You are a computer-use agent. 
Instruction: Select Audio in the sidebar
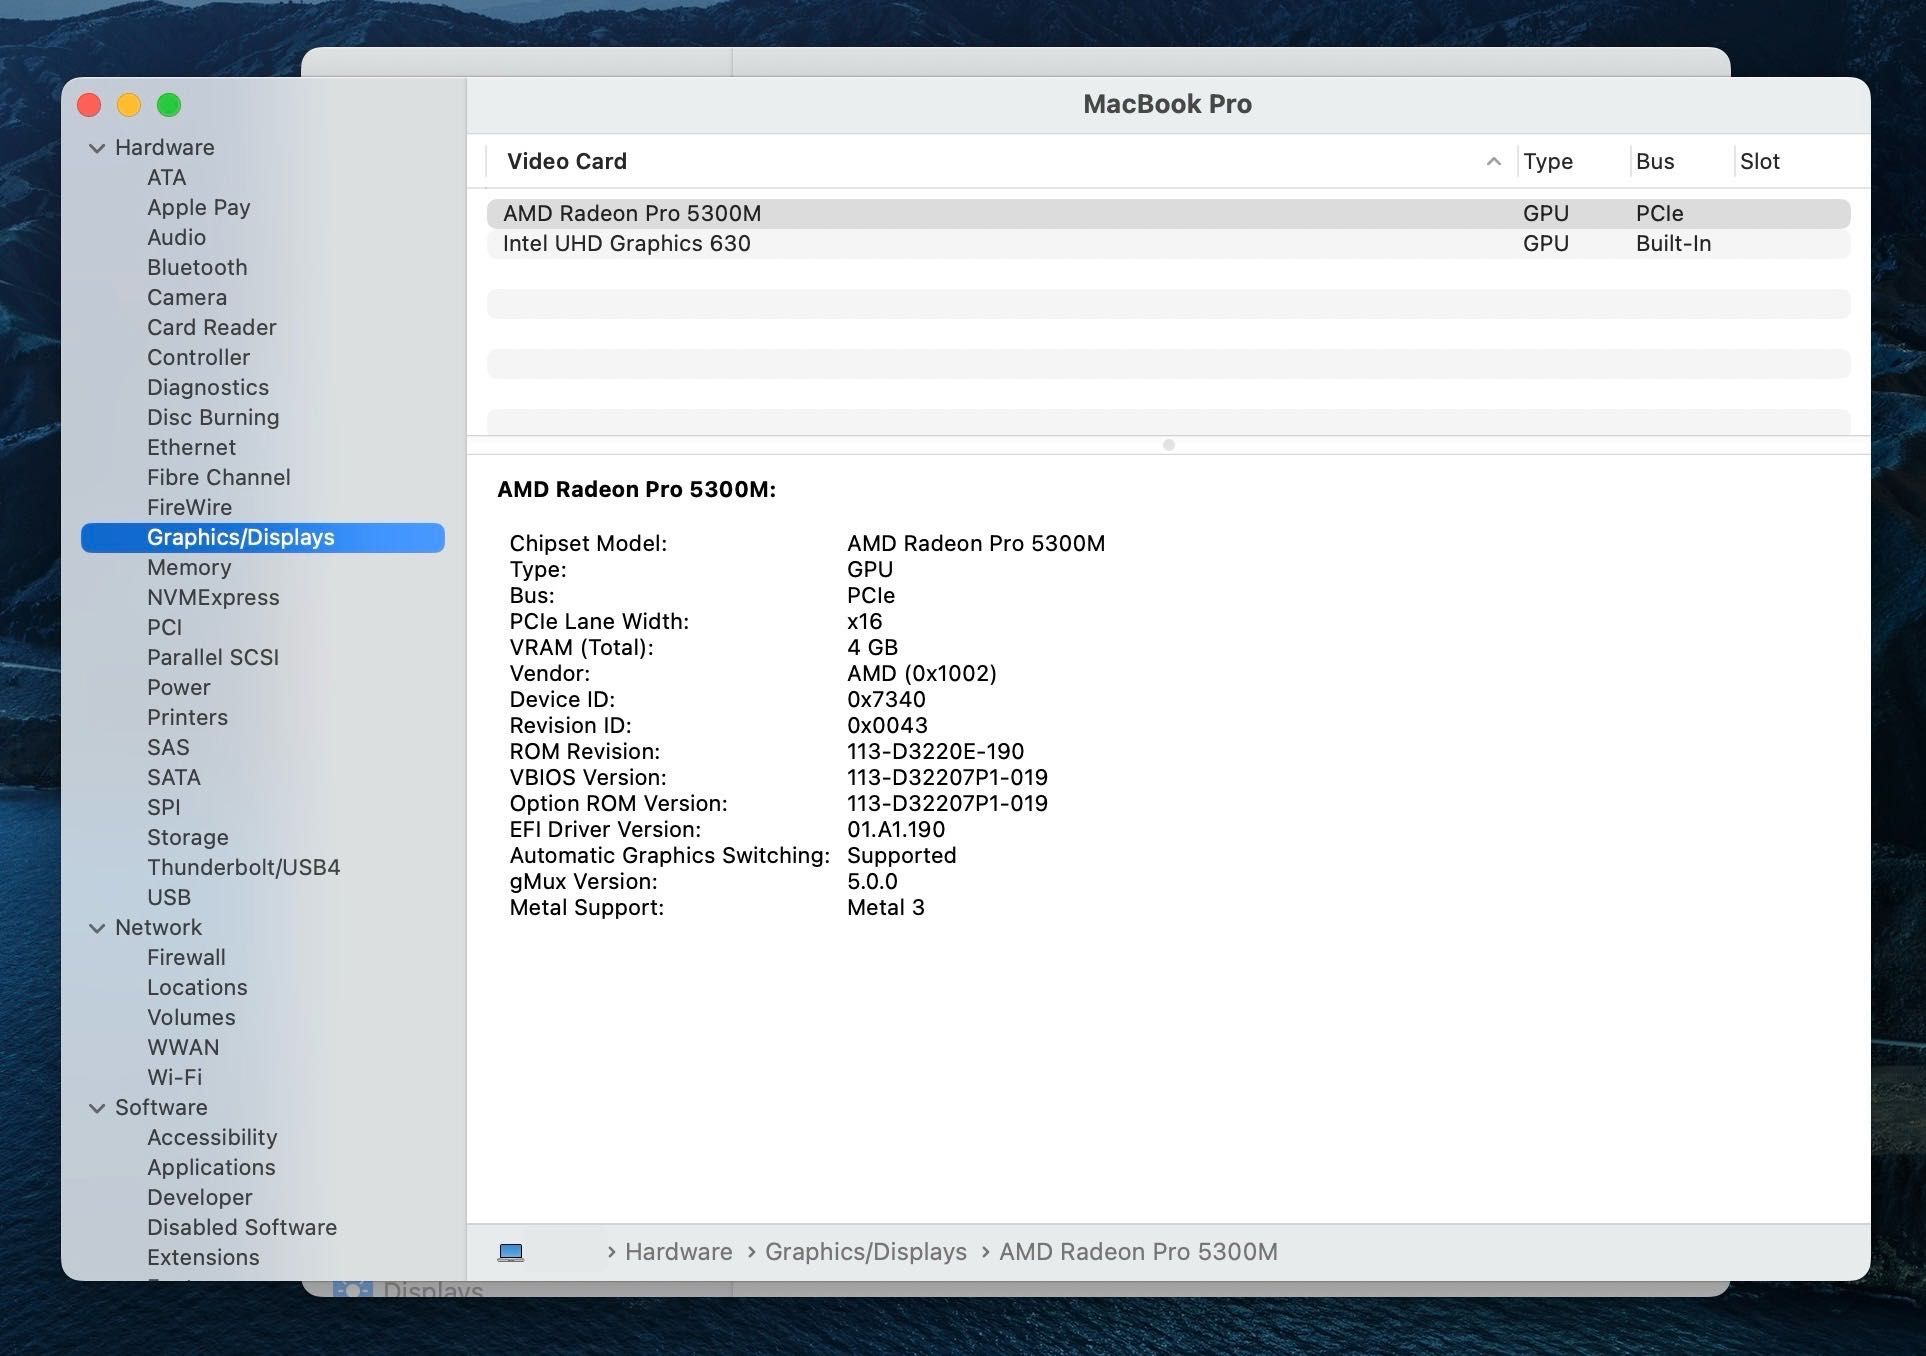(176, 237)
